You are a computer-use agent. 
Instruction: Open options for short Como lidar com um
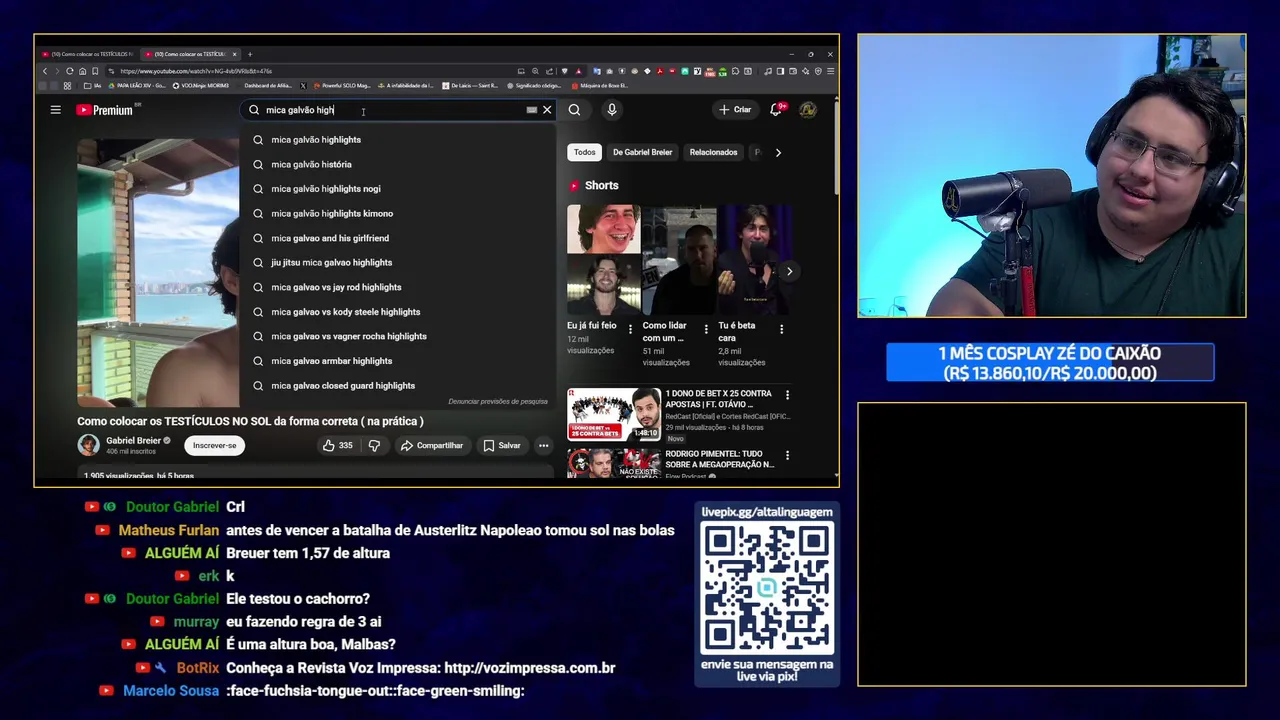[706, 329]
